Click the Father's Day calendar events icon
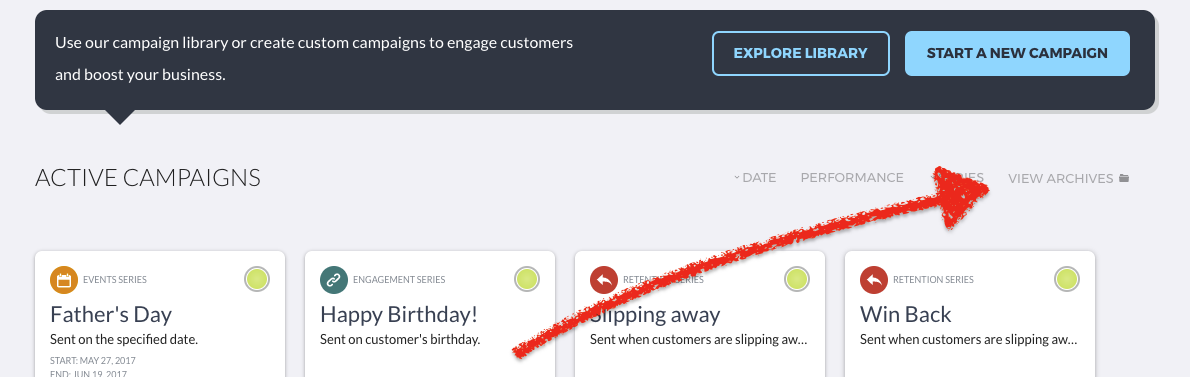 coord(65,280)
